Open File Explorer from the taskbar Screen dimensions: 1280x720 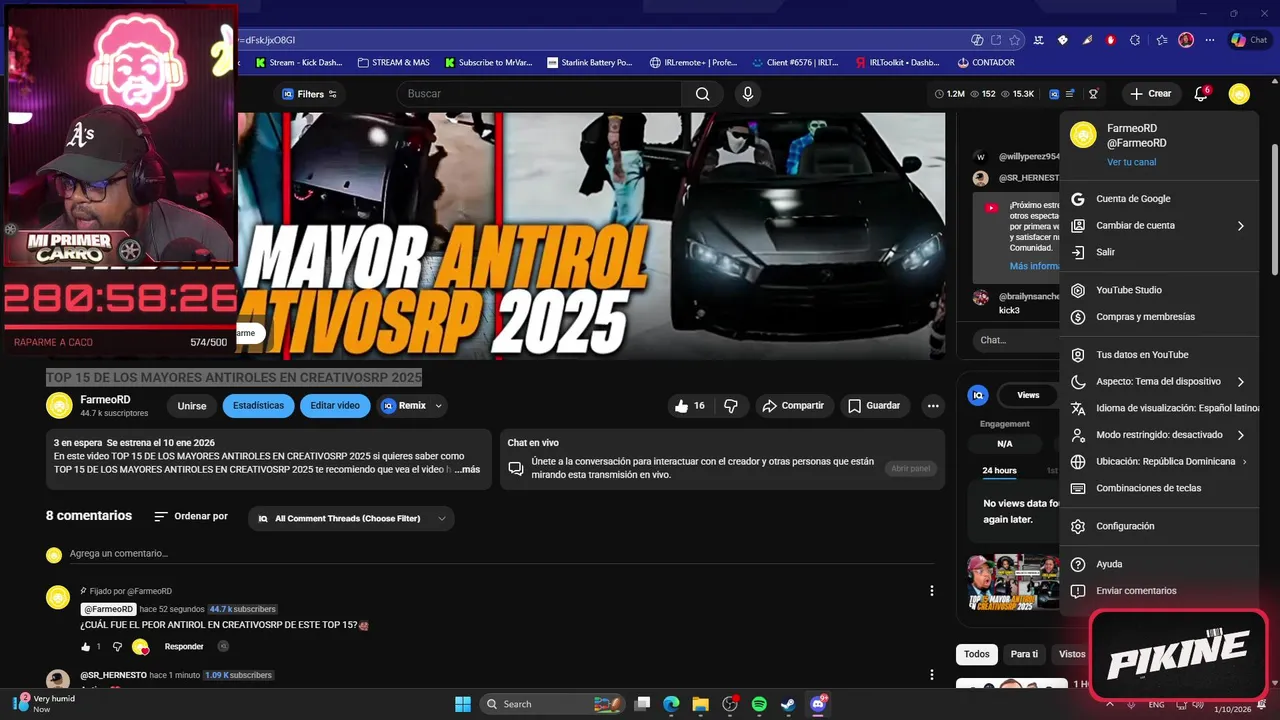coord(700,704)
